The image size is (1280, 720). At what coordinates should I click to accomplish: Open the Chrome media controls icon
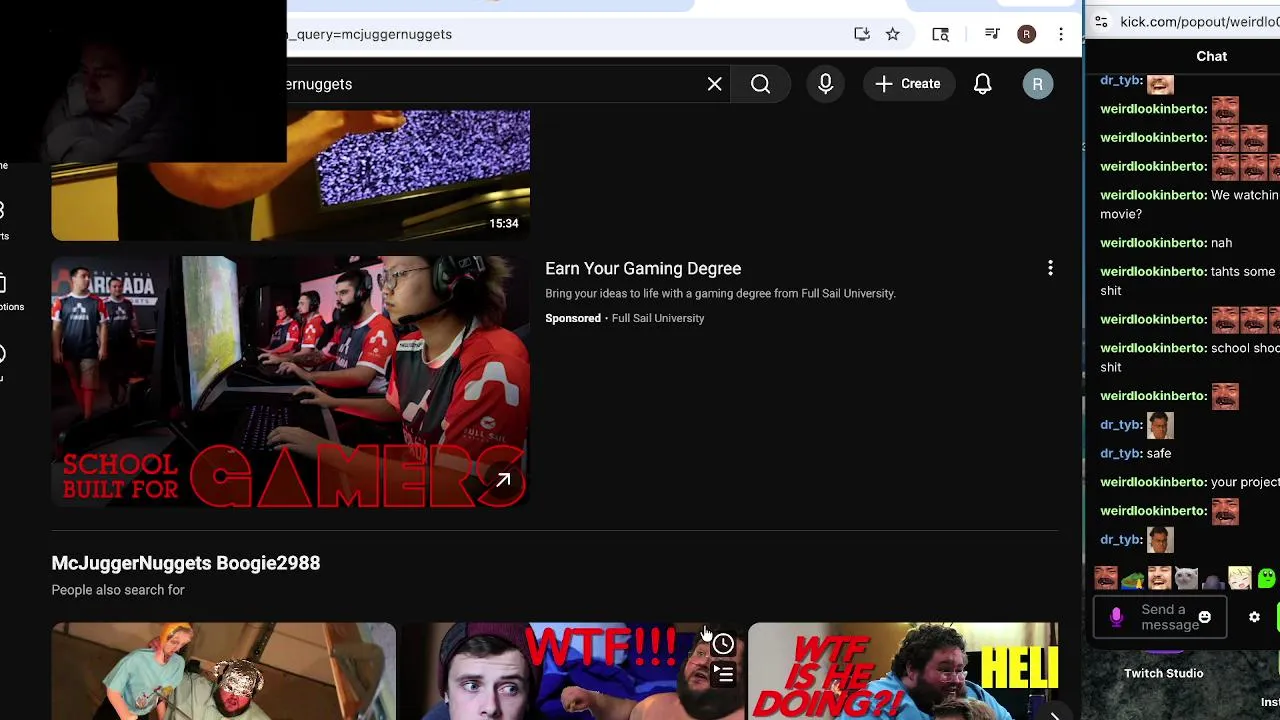tap(992, 34)
